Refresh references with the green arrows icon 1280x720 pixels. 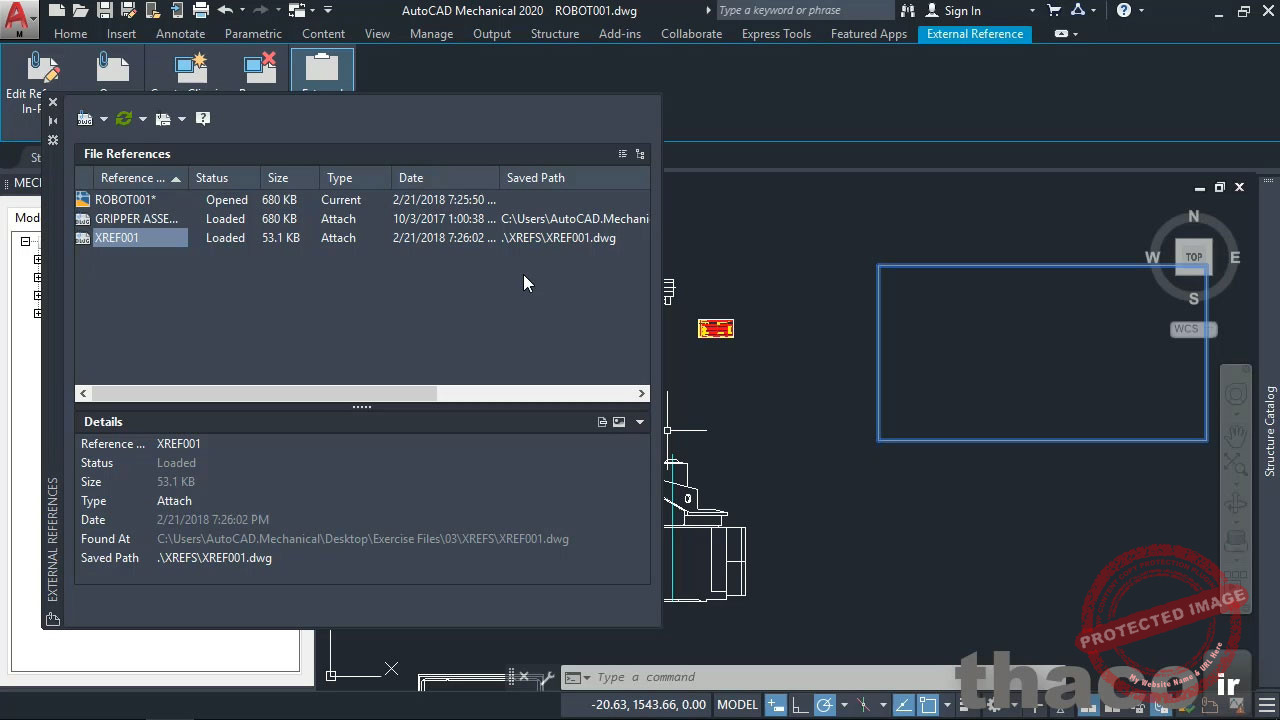click(124, 119)
